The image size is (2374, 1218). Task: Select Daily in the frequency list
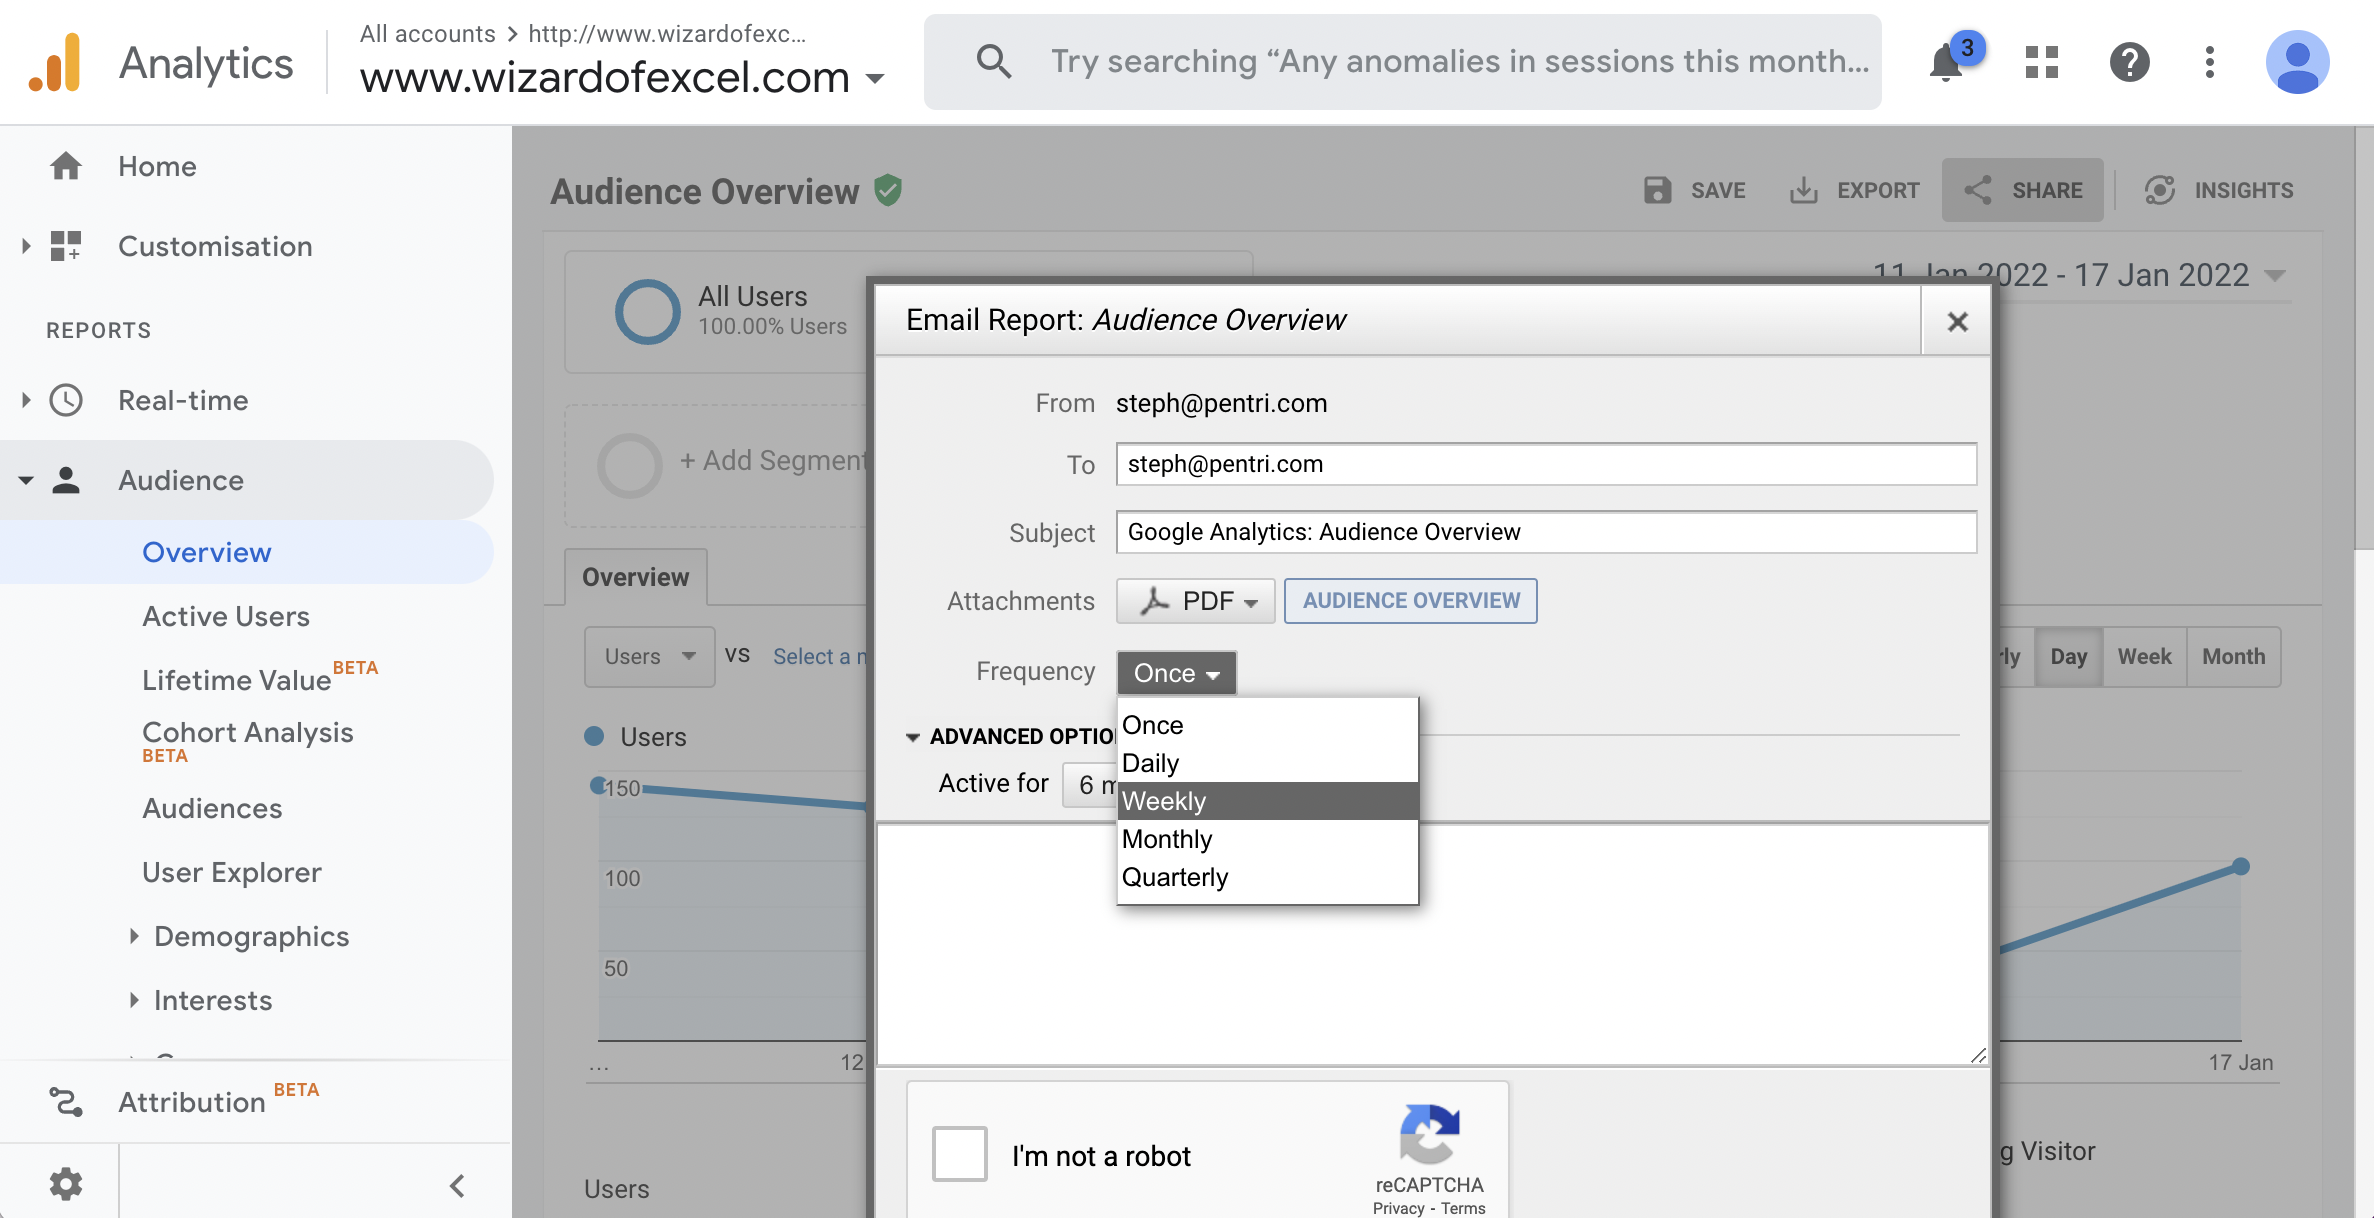click(1267, 763)
